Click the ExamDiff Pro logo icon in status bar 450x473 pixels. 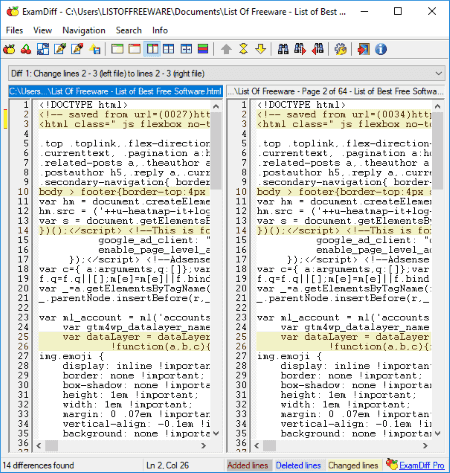tap(392, 464)
